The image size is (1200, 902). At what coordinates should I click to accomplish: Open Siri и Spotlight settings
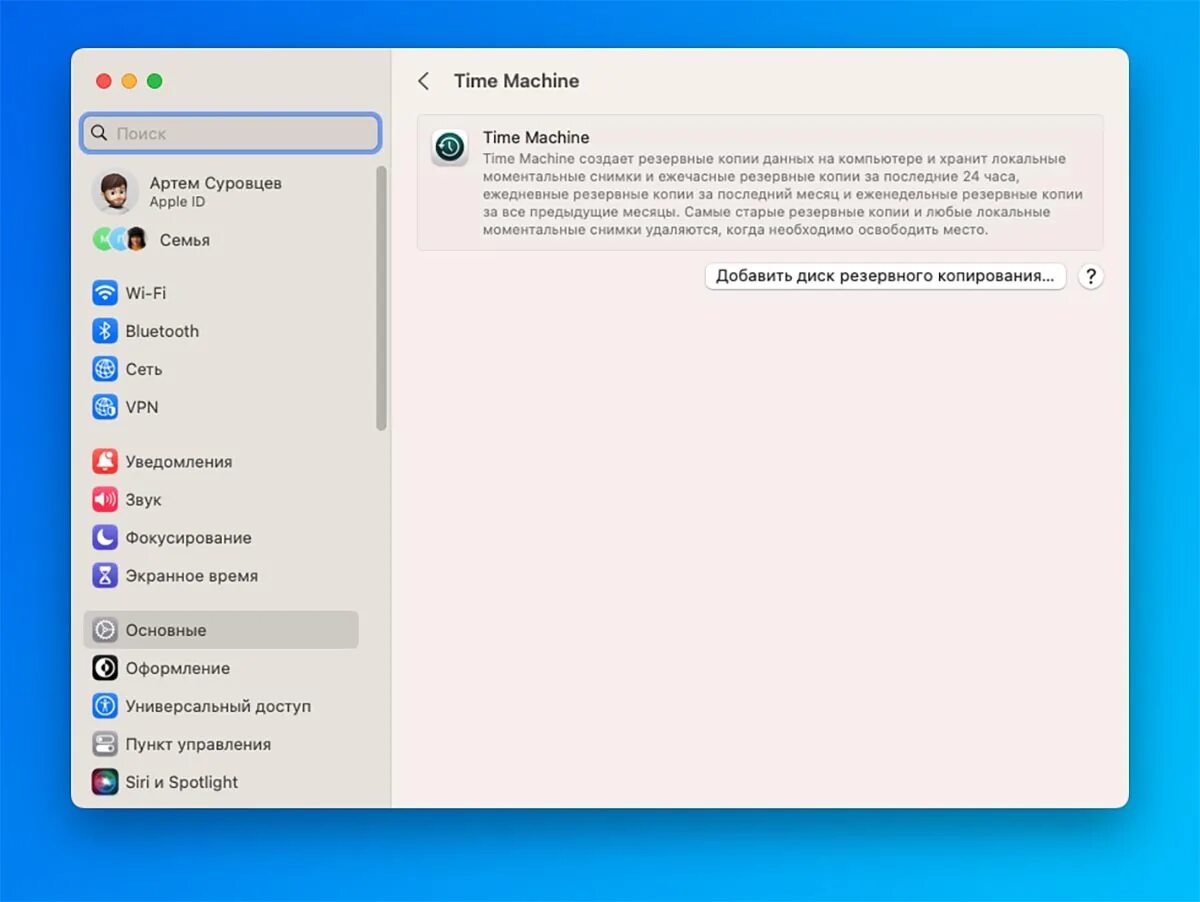221,782
